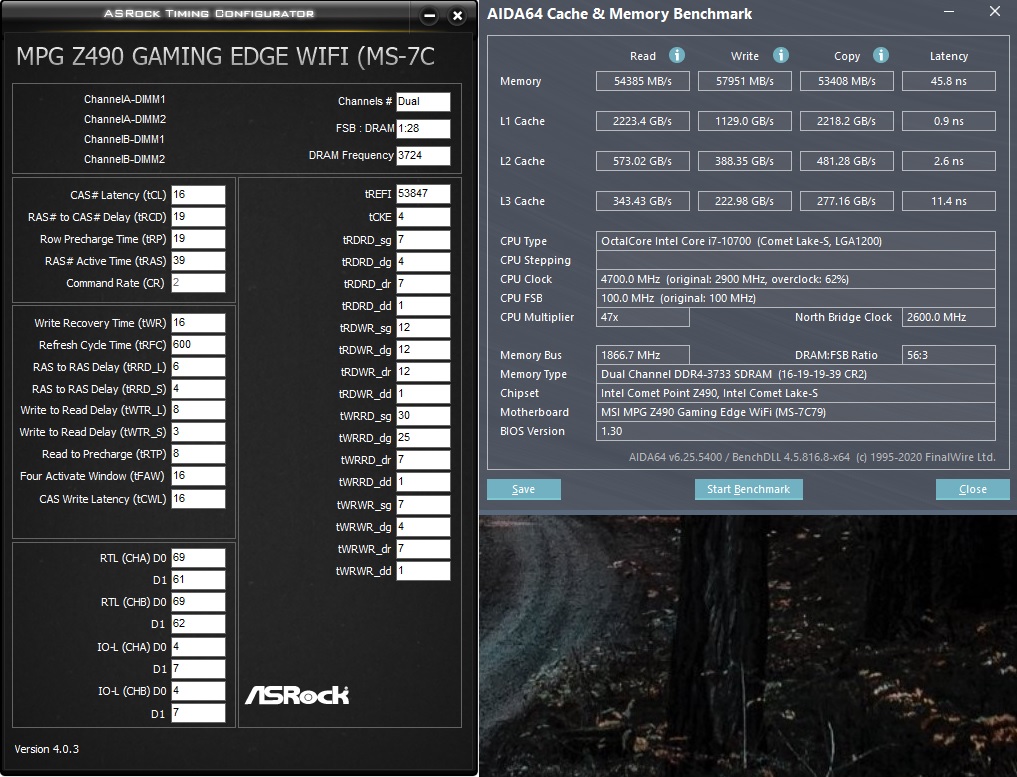Screen dimensions: 1017x777
Task: Click the CAS Write Latency (tCWL) field
Action: [x=198, y=499]
